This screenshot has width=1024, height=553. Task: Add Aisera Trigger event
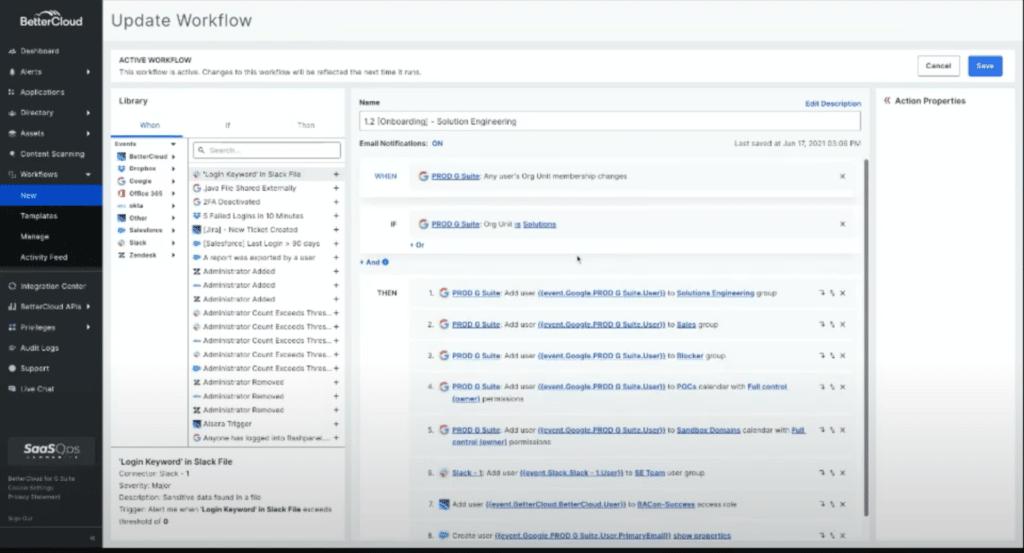click(336, 424)
